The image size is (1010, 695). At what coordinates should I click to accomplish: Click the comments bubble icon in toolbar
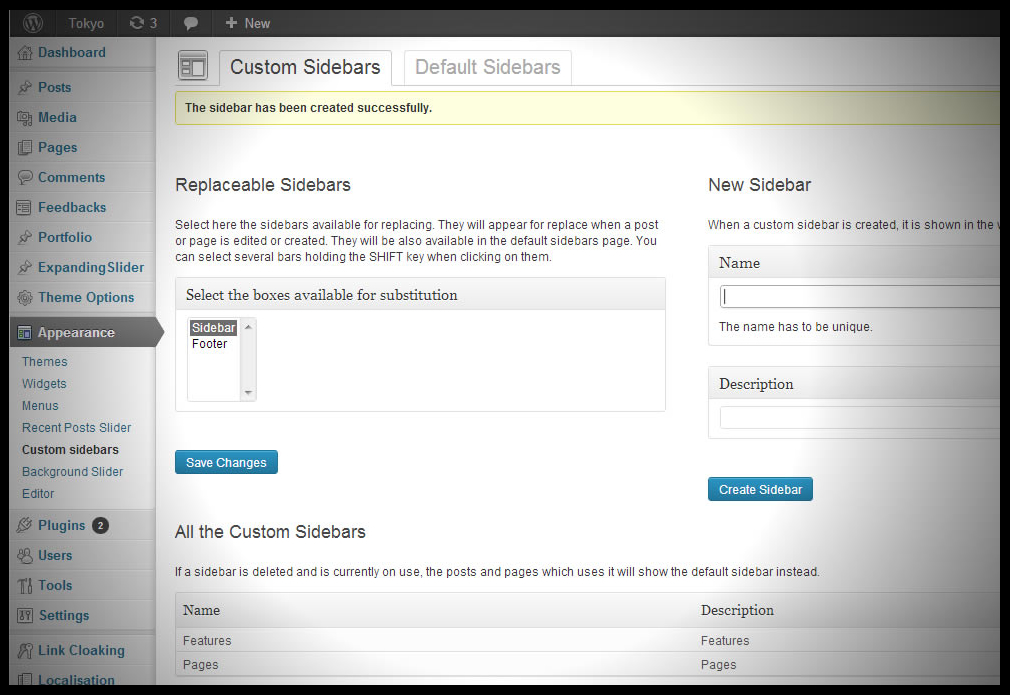[191, 23]
